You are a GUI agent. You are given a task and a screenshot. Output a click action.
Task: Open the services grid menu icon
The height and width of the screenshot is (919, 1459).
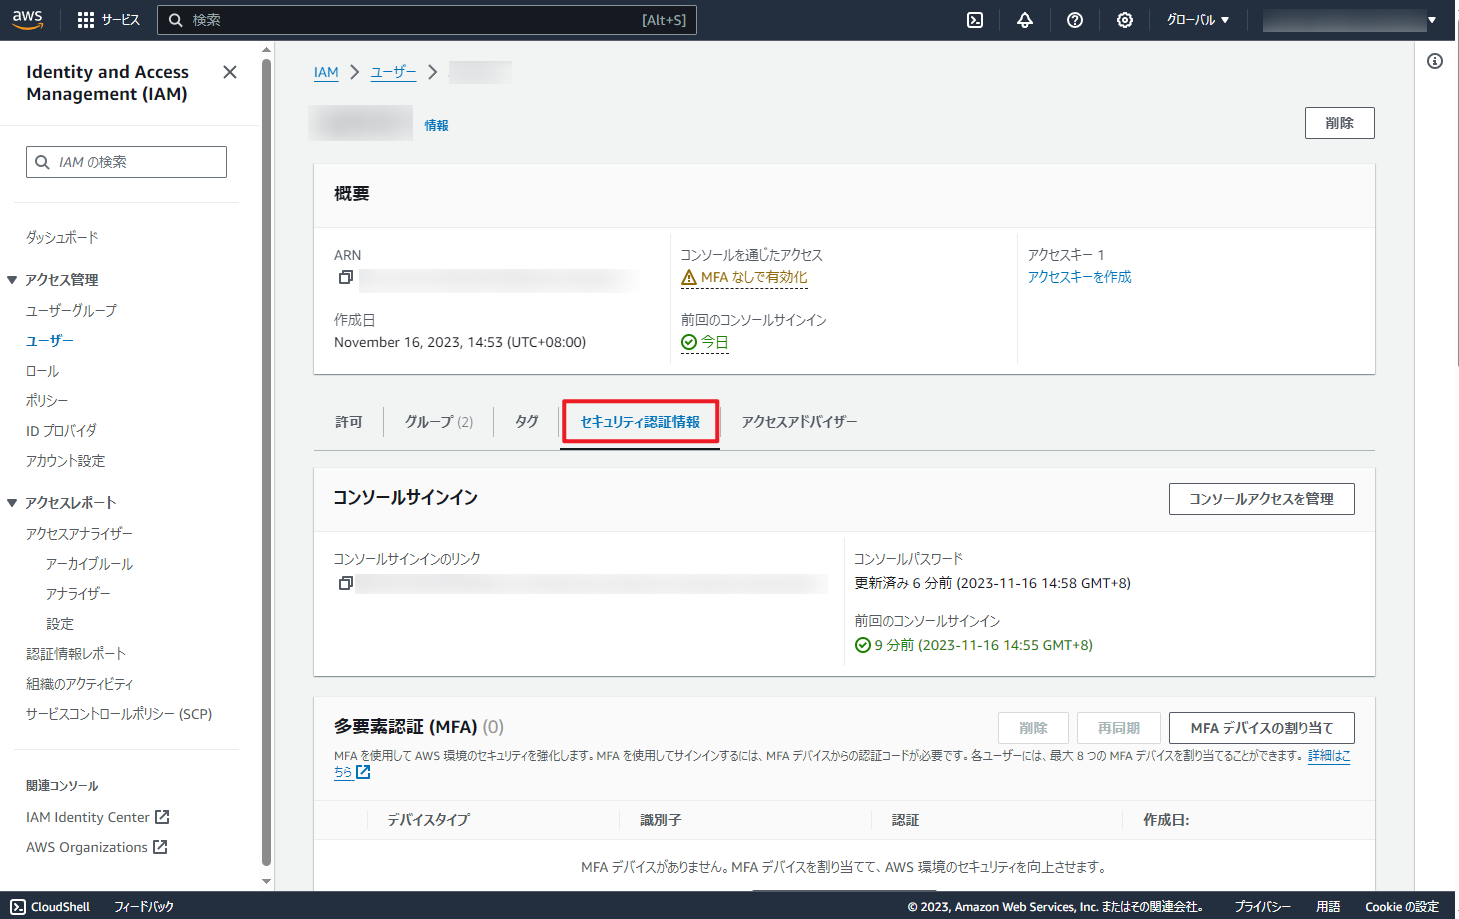tap(86, 20)
